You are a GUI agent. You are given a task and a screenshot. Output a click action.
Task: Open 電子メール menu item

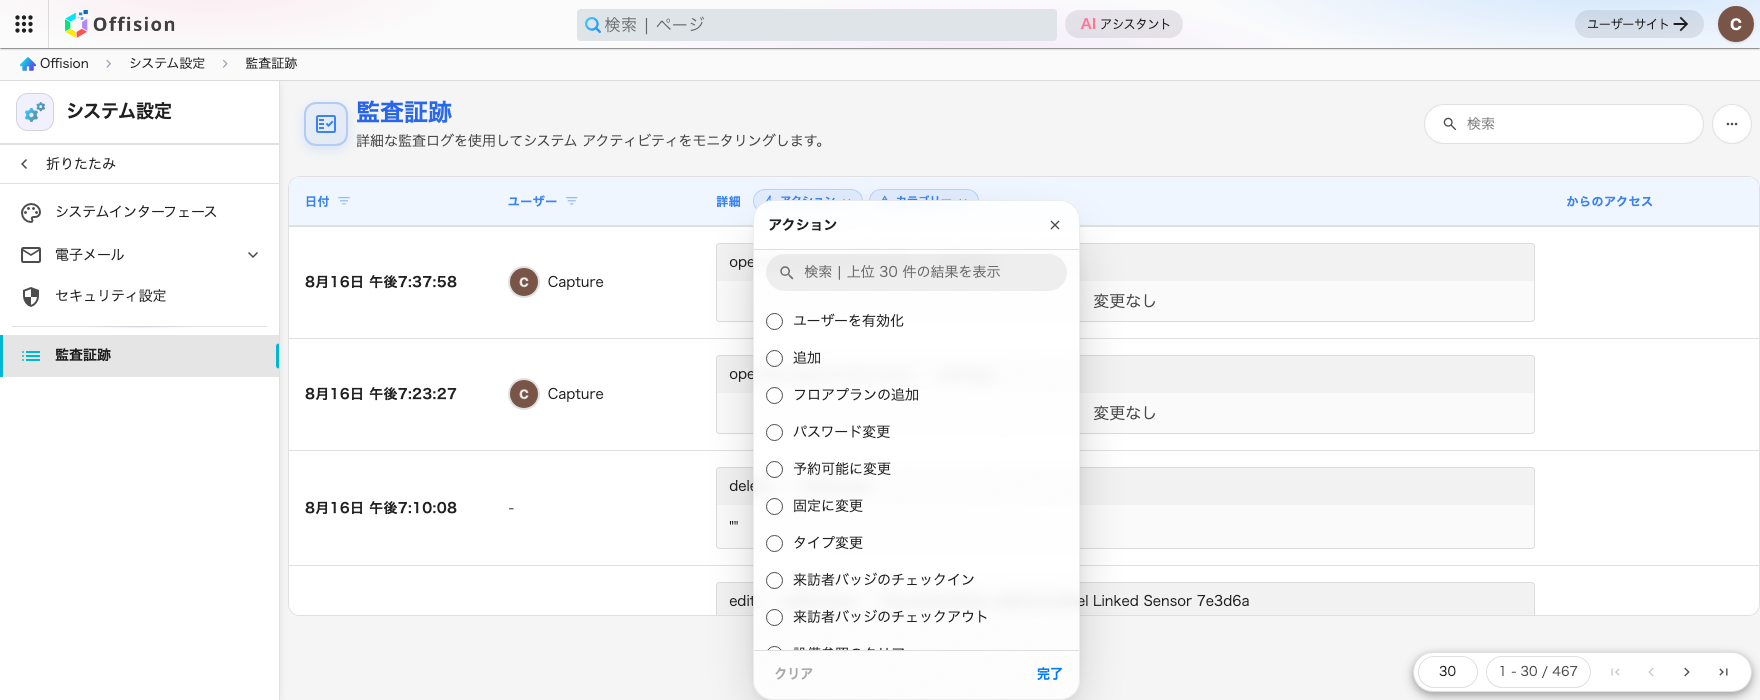(140, 255)
